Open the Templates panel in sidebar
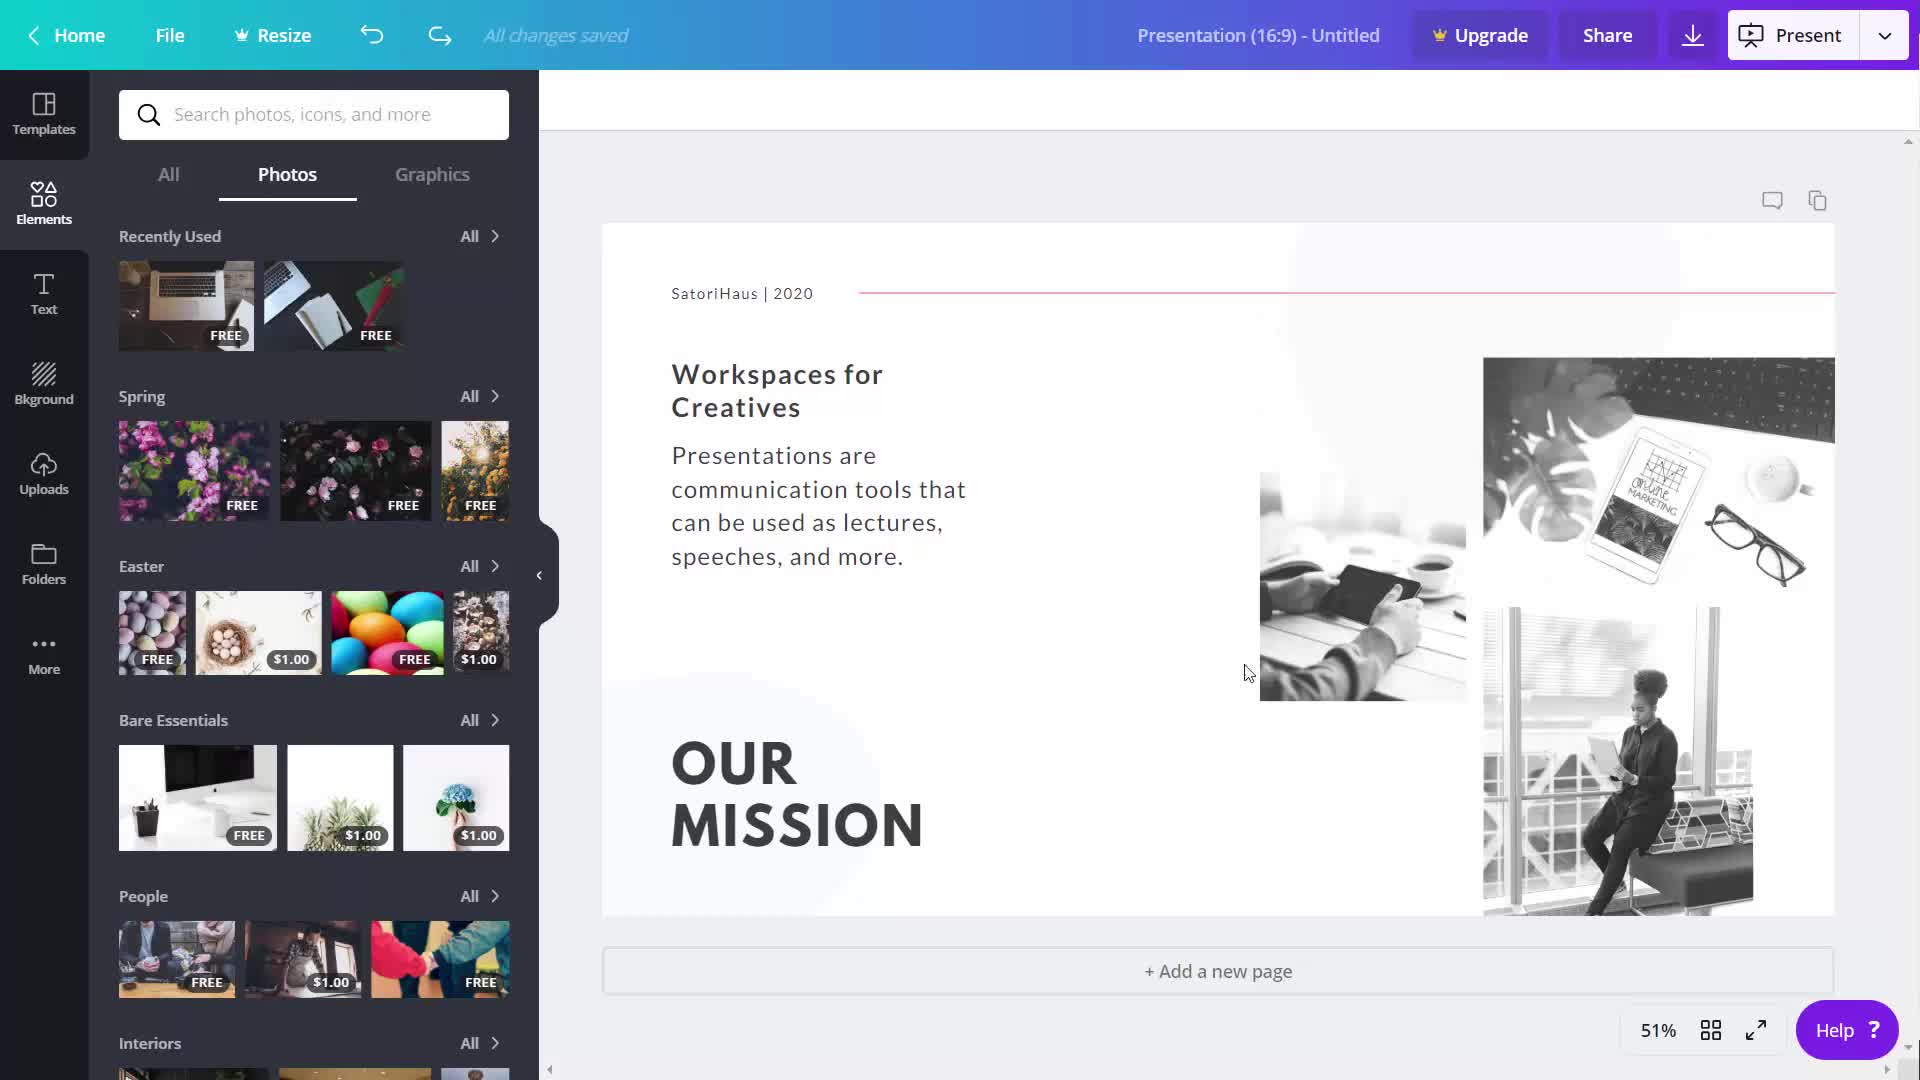 tap(44, 114)
